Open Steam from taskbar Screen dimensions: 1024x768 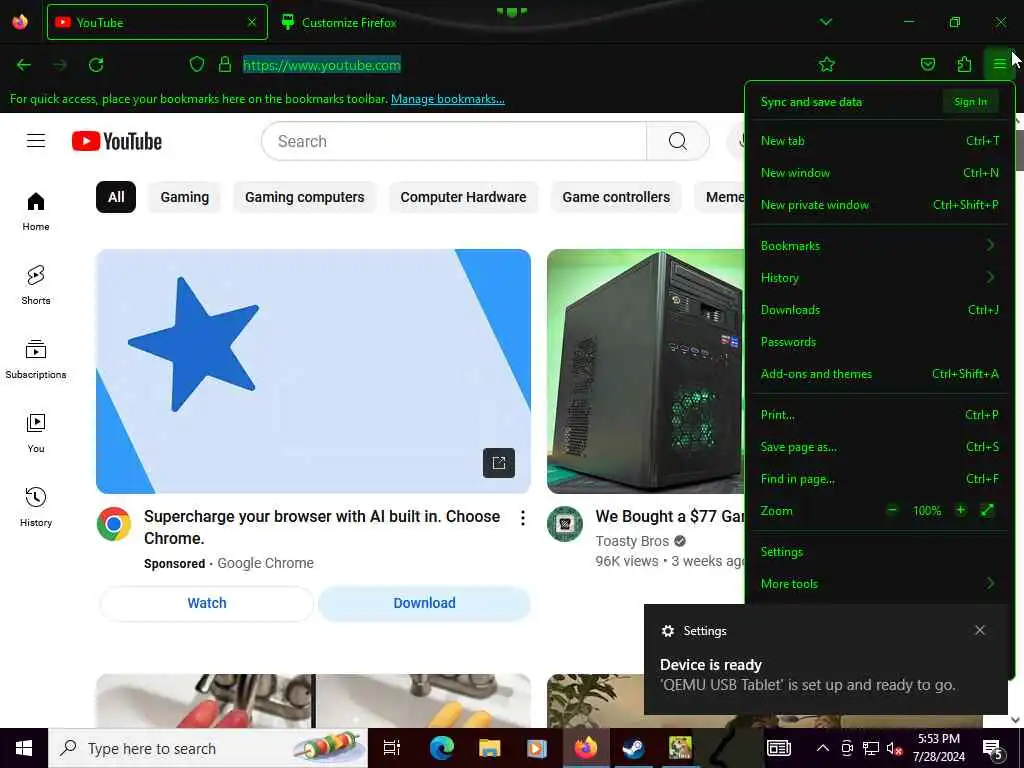633,748
